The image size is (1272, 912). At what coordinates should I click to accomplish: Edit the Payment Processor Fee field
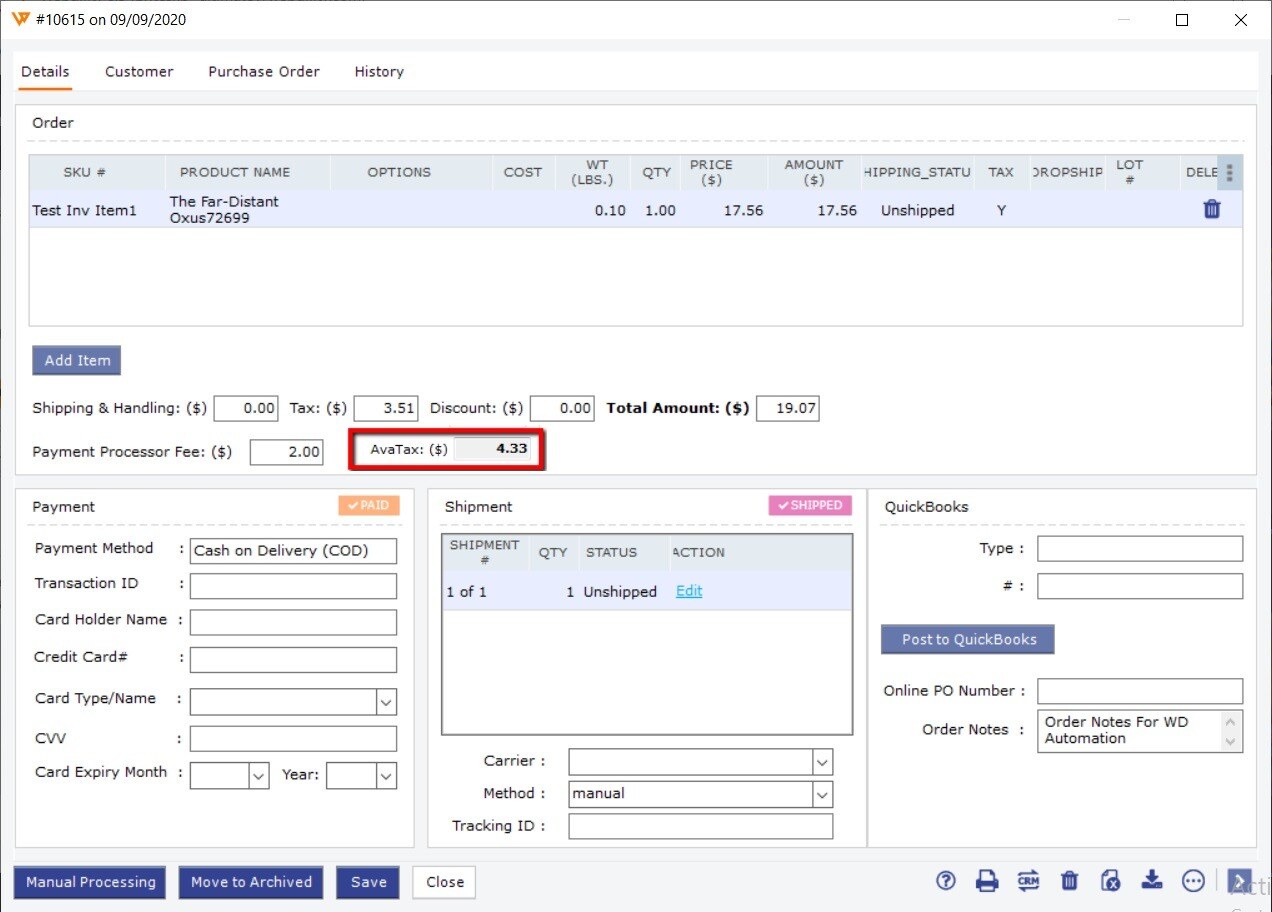[x=287, y=452]
